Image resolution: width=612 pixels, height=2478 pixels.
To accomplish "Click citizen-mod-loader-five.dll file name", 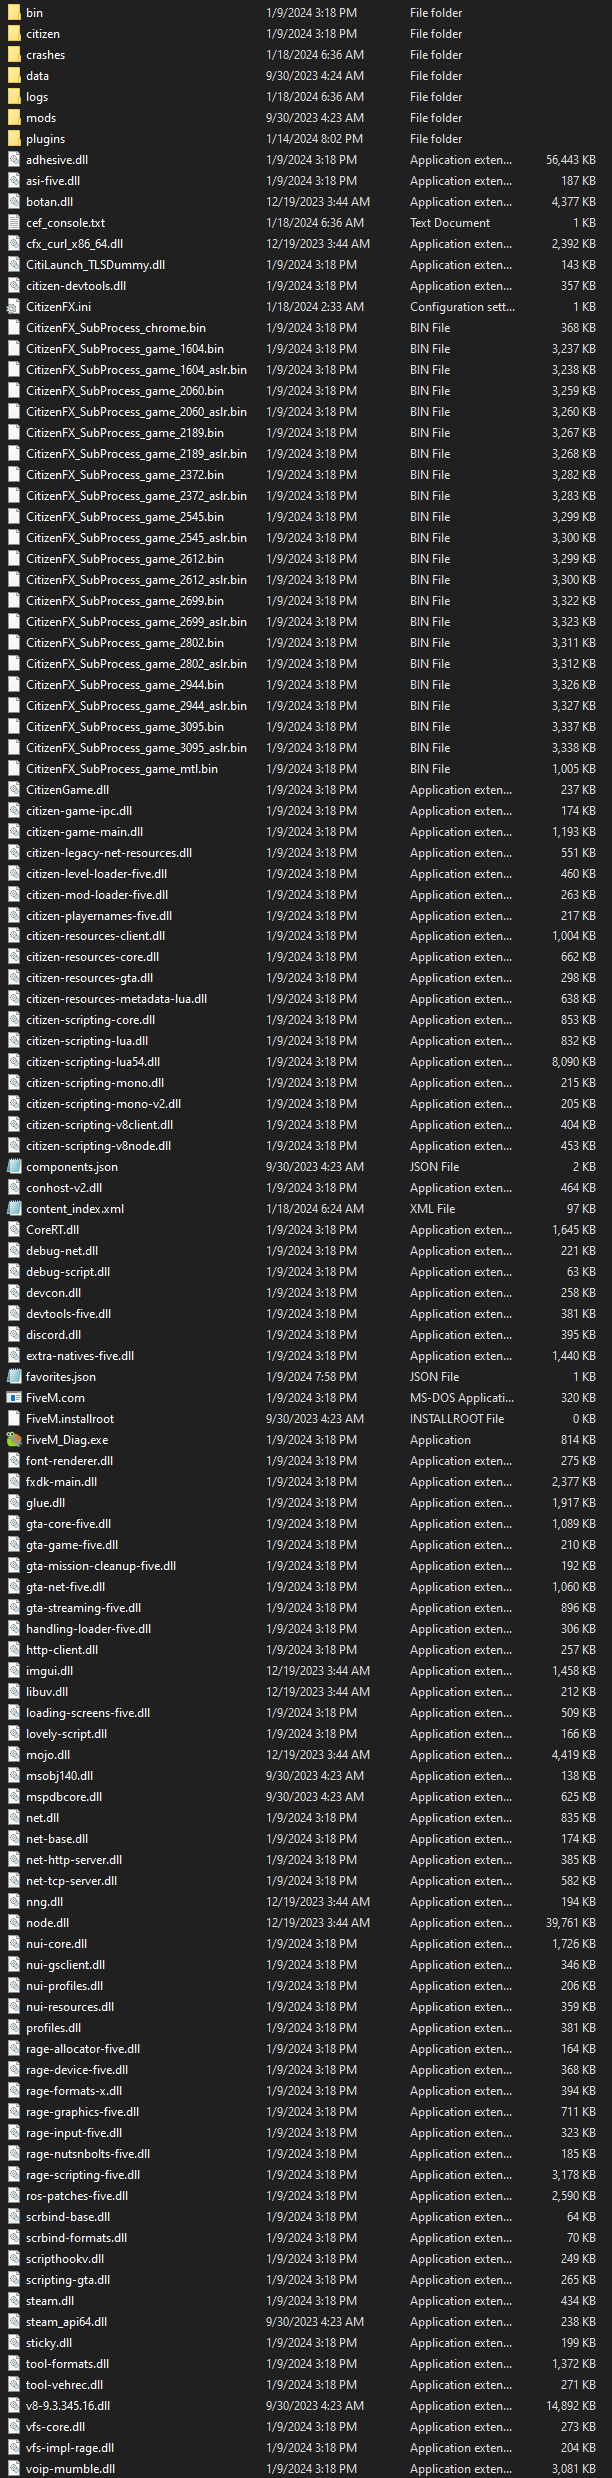I will coord(97,894).
